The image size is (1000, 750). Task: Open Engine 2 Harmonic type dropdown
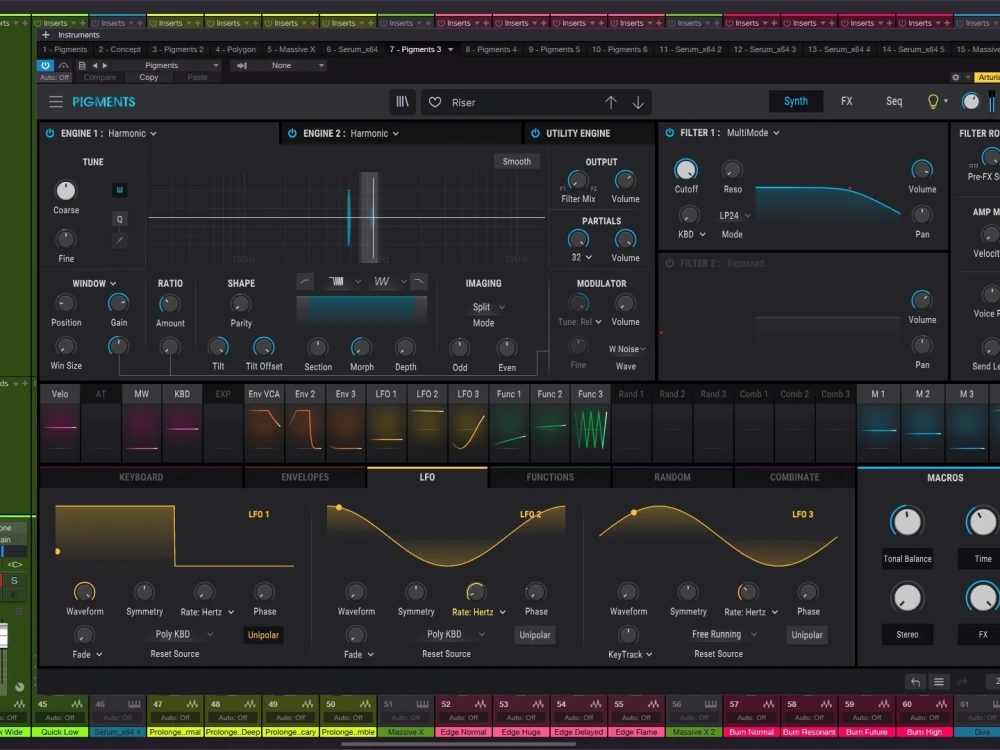tap(374, 133)
